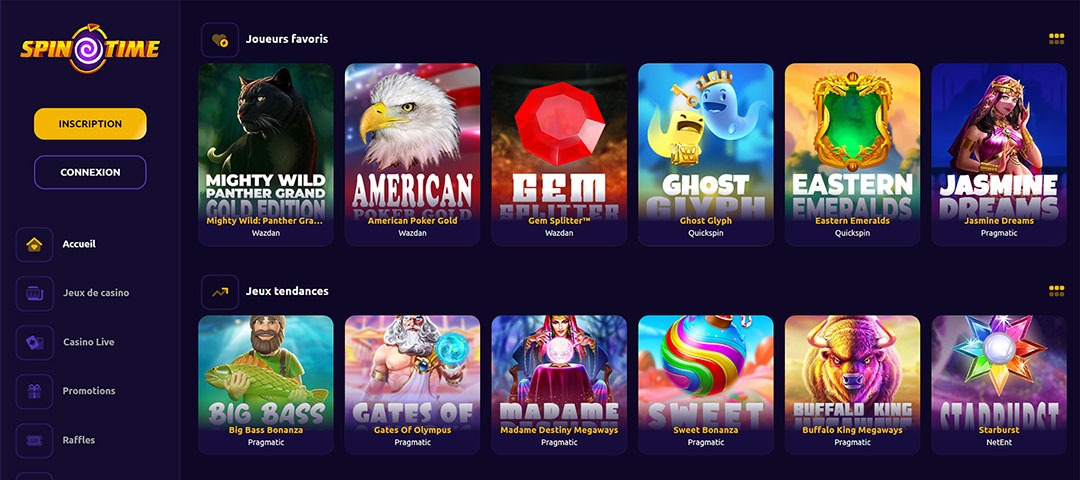This screenshot has height=480, width=1080.
Task: Open the Casino Live cards icon
Action: pyautogui.click(x=34, y=342)
